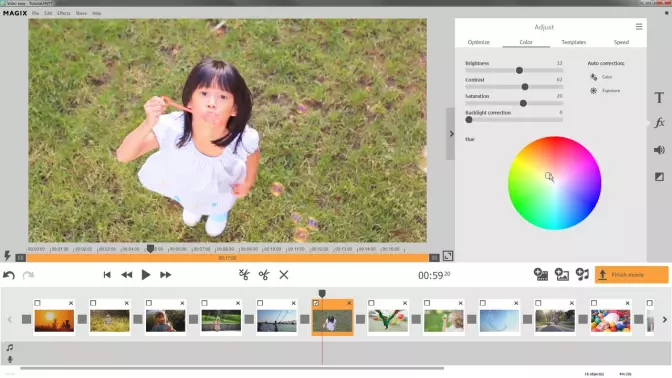Delete the selected clip with the X icon
This screenshot has width=672, height=378.
(284, 275)
